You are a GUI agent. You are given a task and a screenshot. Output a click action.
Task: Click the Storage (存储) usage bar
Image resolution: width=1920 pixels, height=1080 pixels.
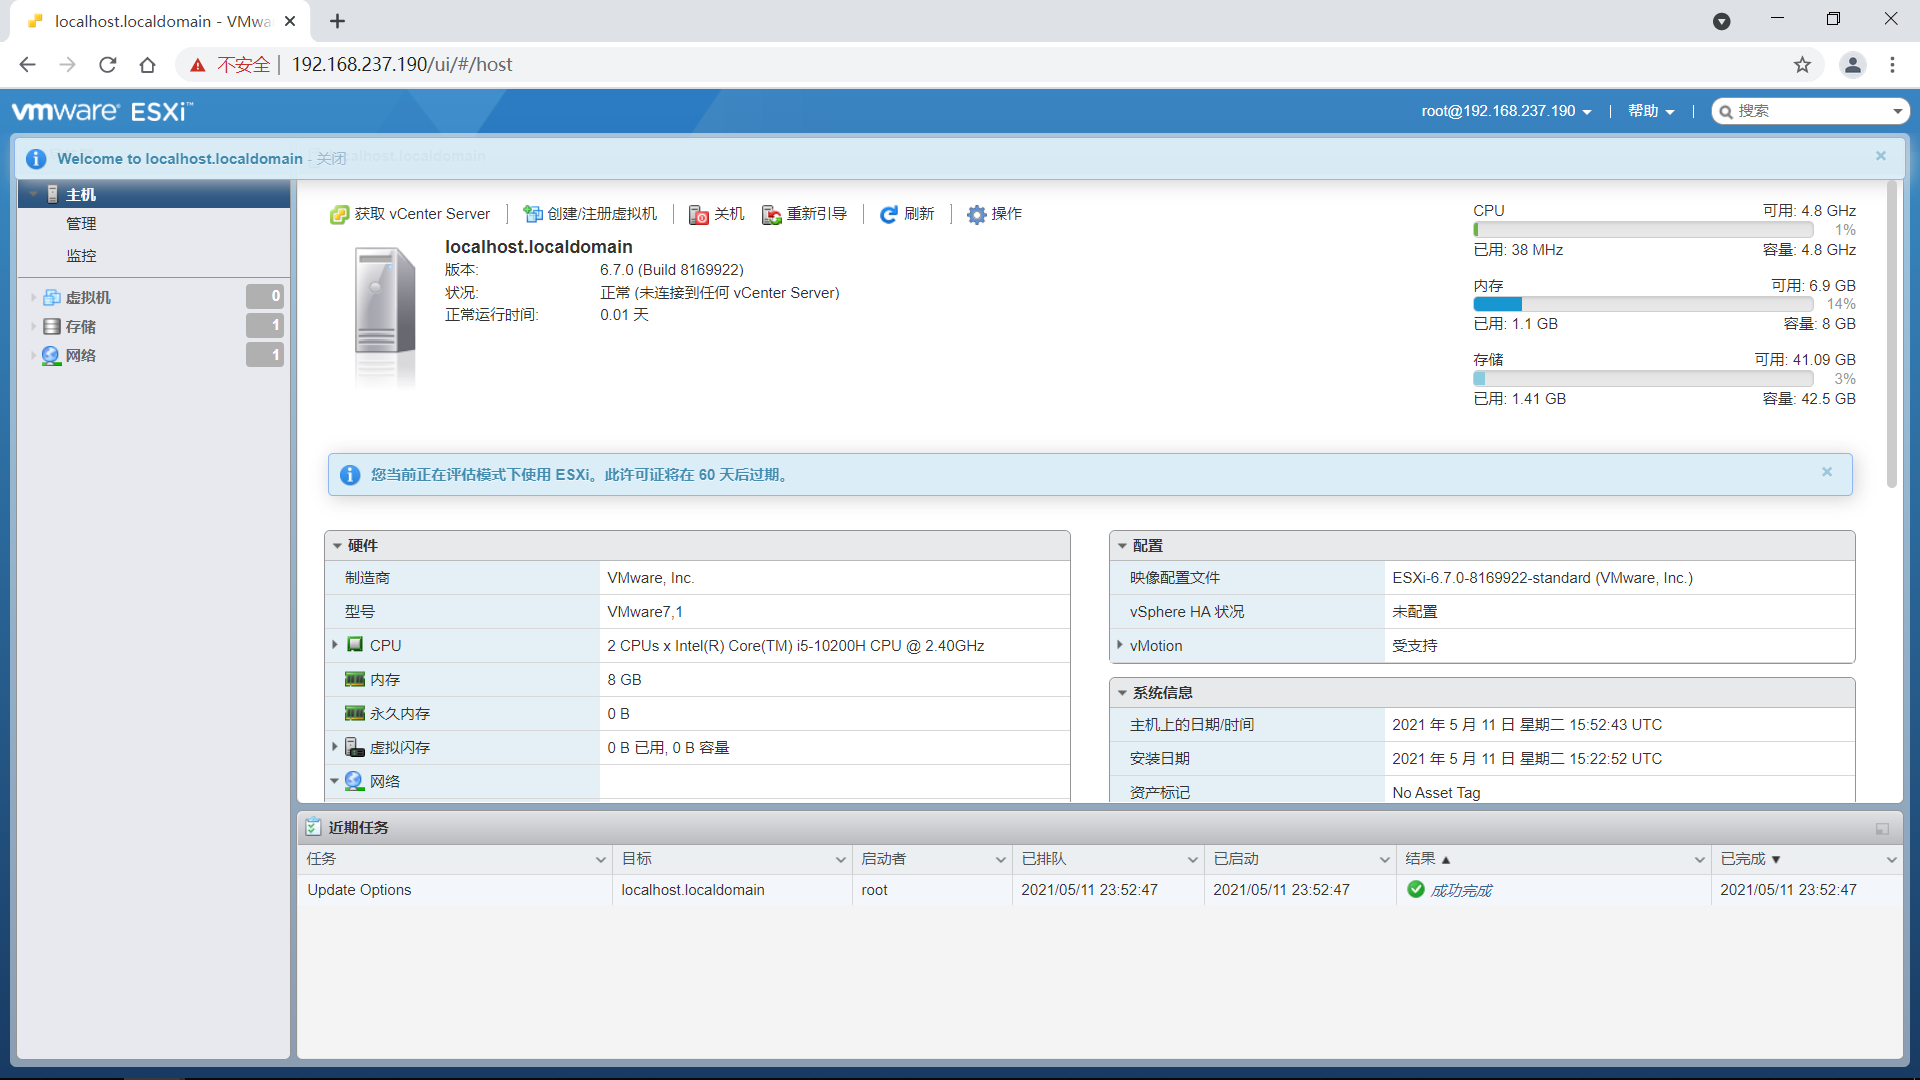coord(1643,379)
